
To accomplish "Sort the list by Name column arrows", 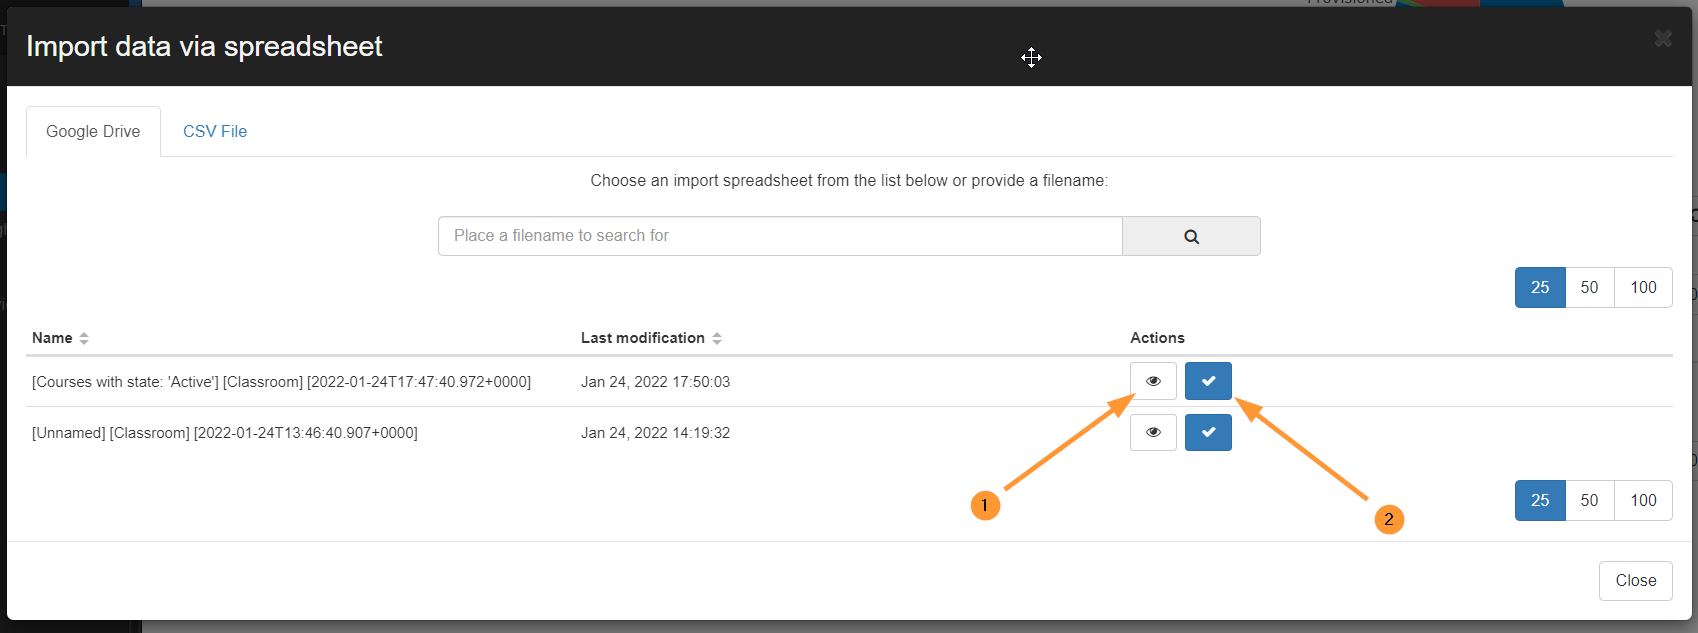I will click(84, 338).
